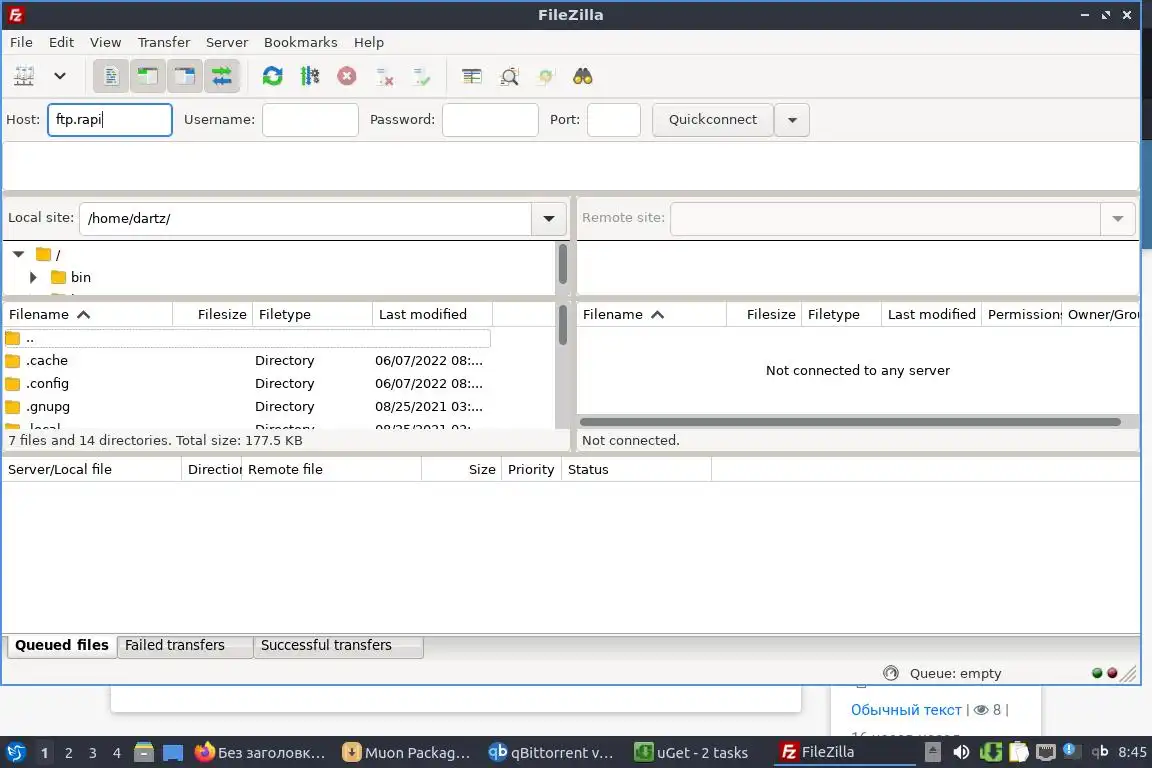Viewport: 1152px width, 768px height.
Task: Sort local files by Last modified column
Action: [x=433, y=315]
